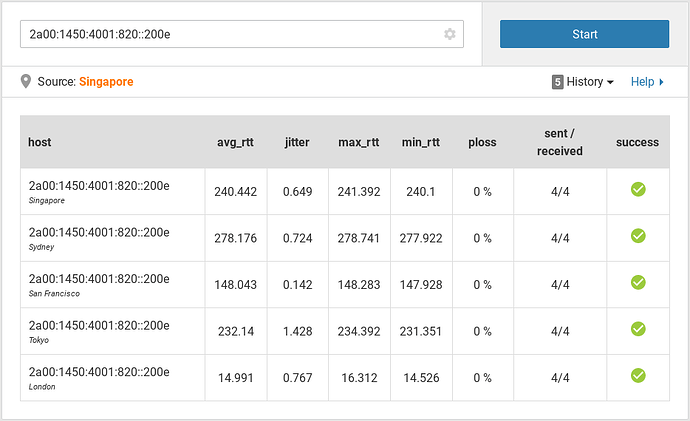Click success checkmark for Sydney row
The image size is (690, 421).
[638, 236]
